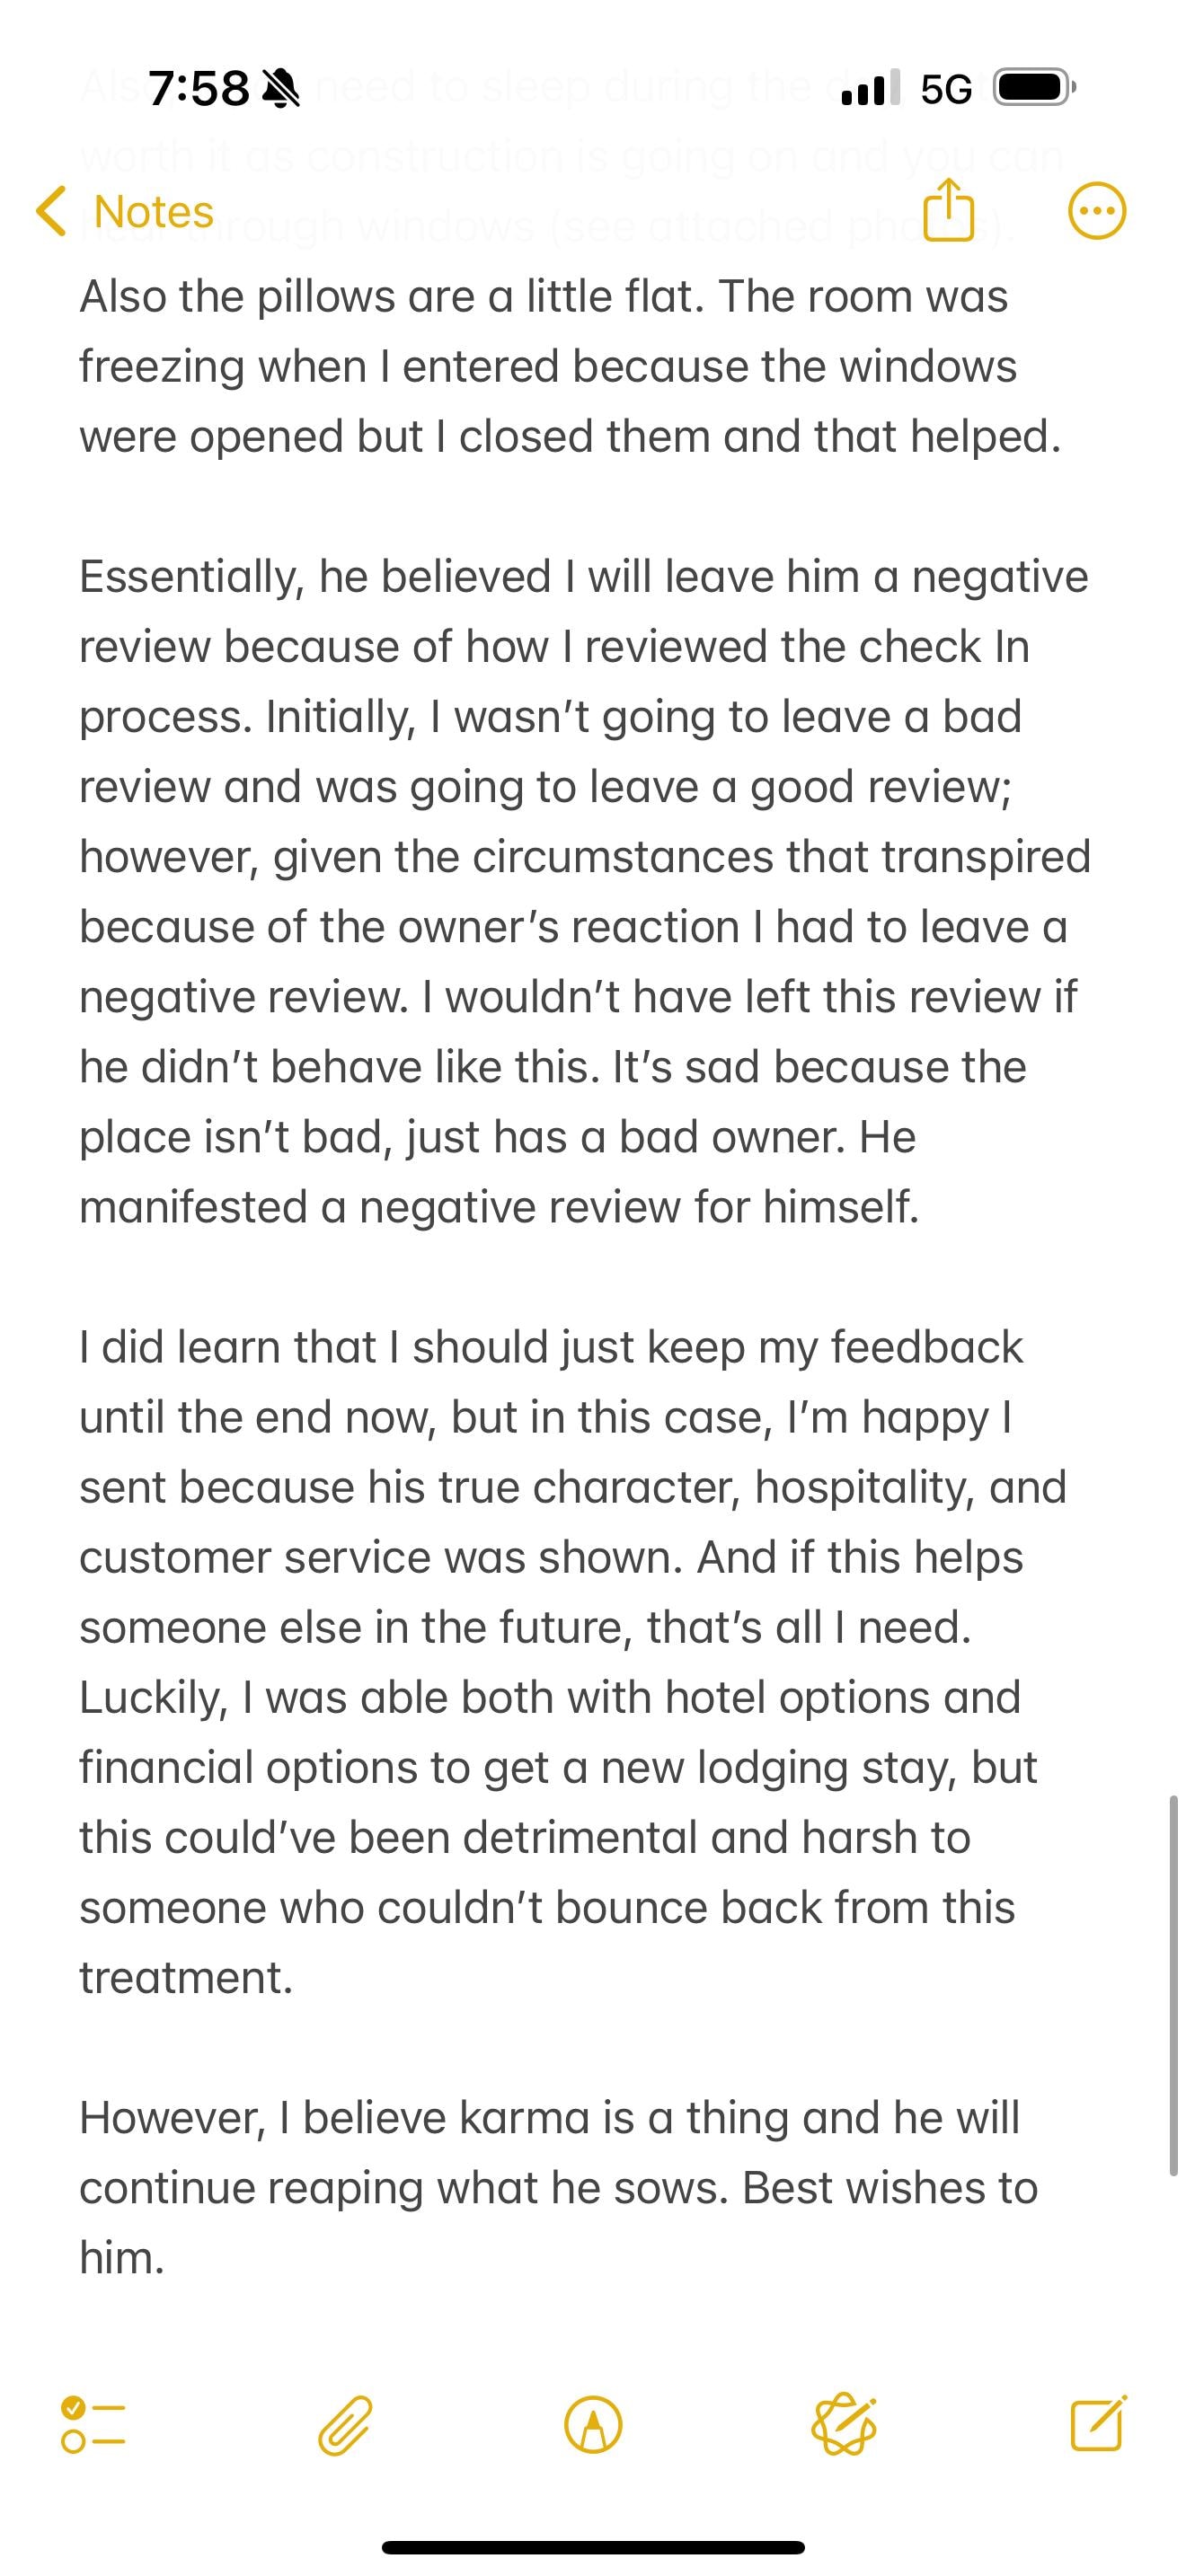
Task: Open the Markup pen tool
Action: [593, 2425]
